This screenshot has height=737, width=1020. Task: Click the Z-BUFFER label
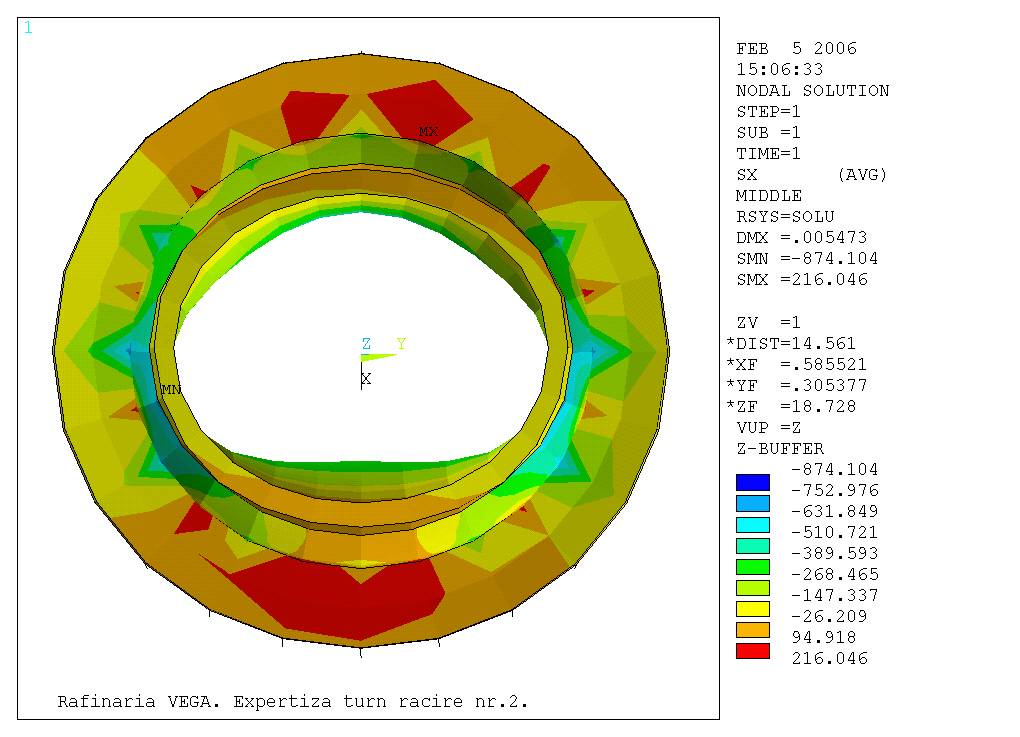[x=780, y=449]
